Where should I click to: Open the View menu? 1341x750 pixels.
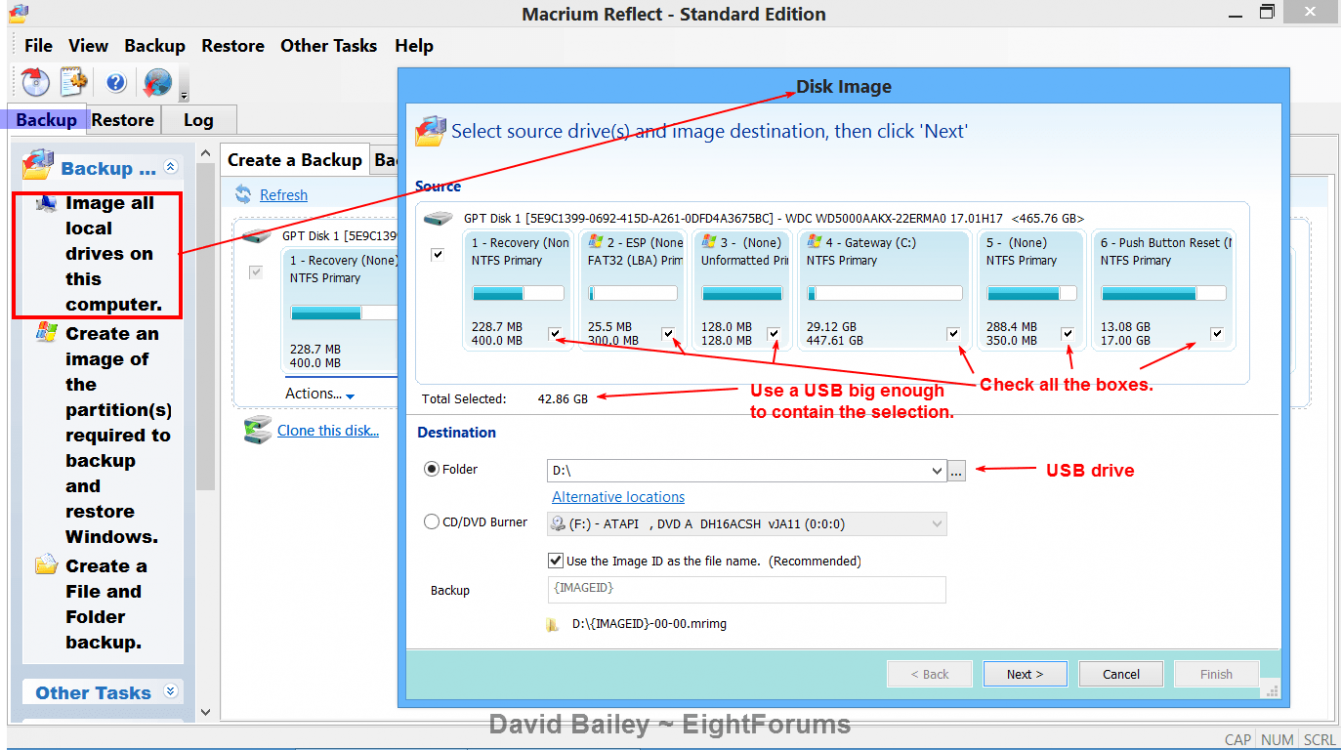[88, 46]
